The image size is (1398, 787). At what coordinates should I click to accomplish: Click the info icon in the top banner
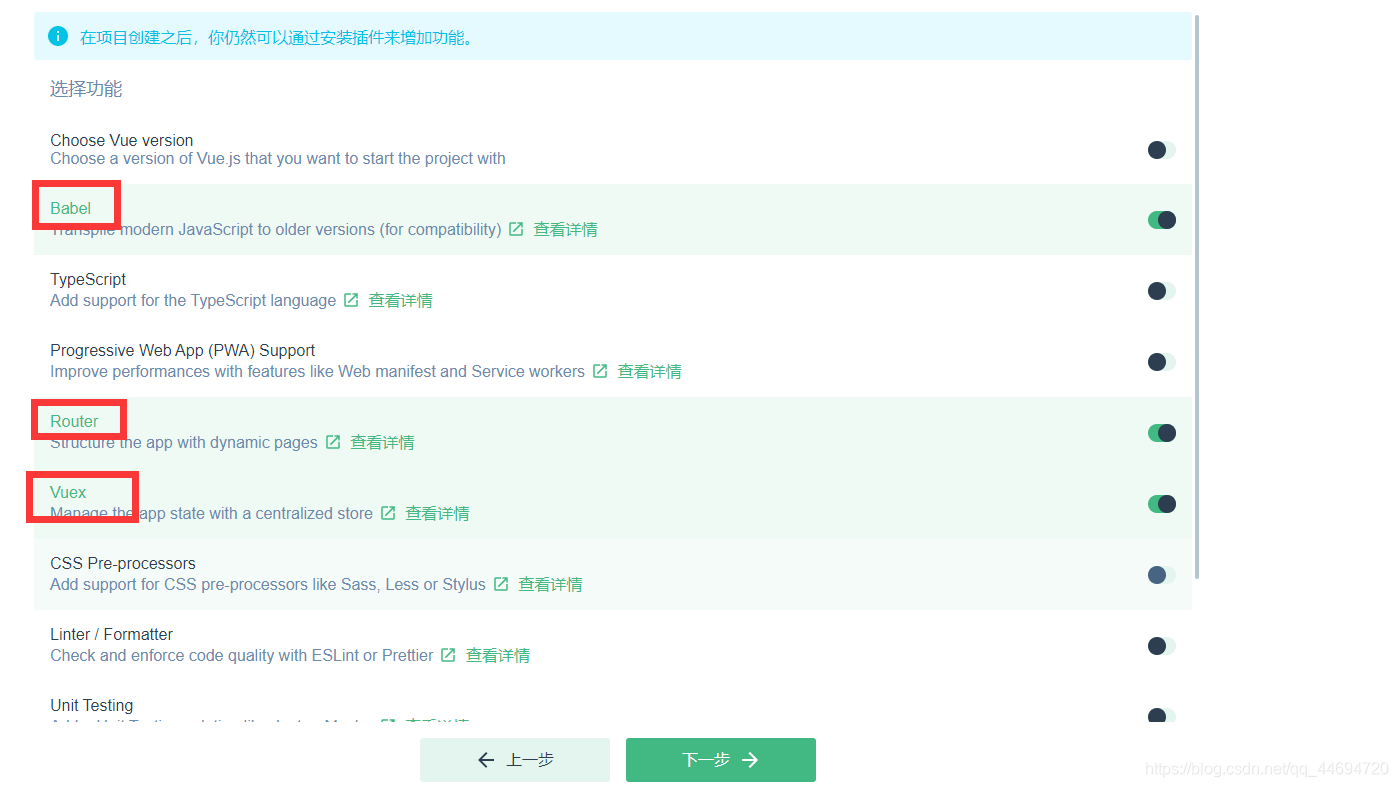click(57, 35)
